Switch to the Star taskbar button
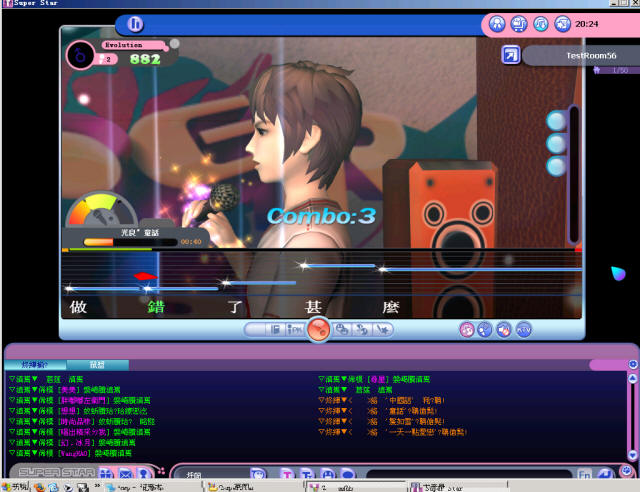The width and height of the screenshot is (640, 492). (x=457, y=487)
